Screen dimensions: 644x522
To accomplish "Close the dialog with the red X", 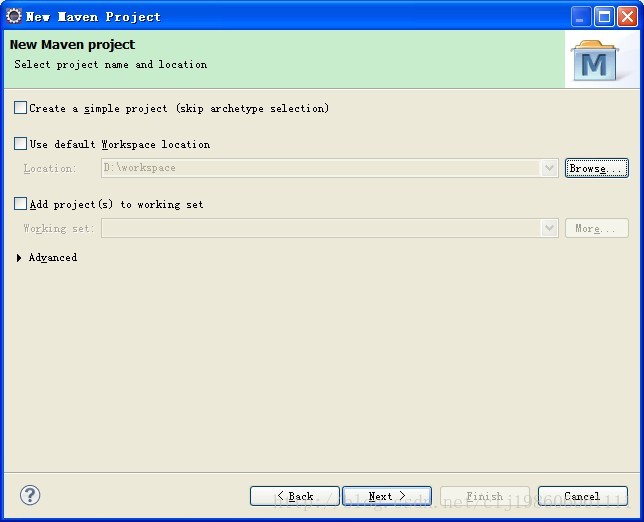I will [628, 17].
